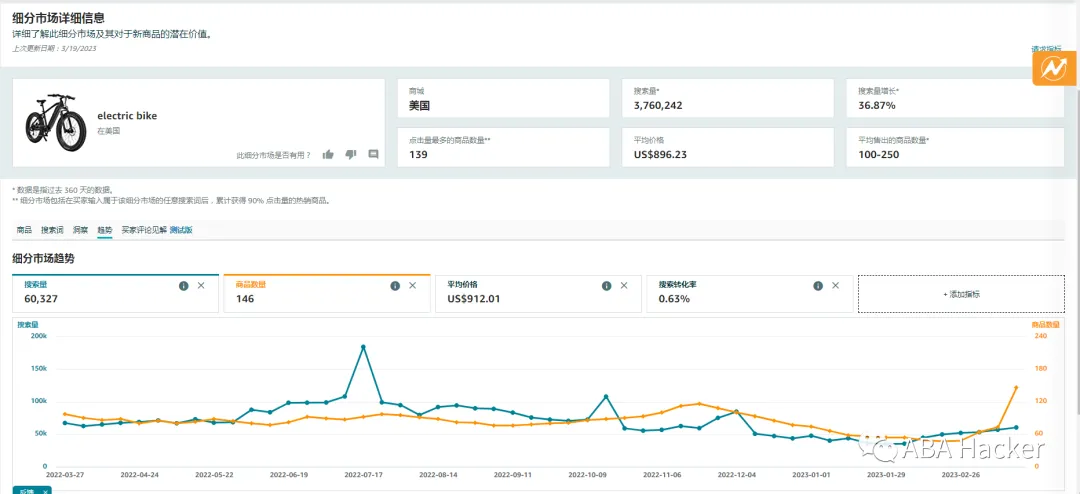The height and width of the screenshot is (494, 1080).
Task: Click the thumbs up feedback icon
Action: pyautogui.click(x=328, y=154)
